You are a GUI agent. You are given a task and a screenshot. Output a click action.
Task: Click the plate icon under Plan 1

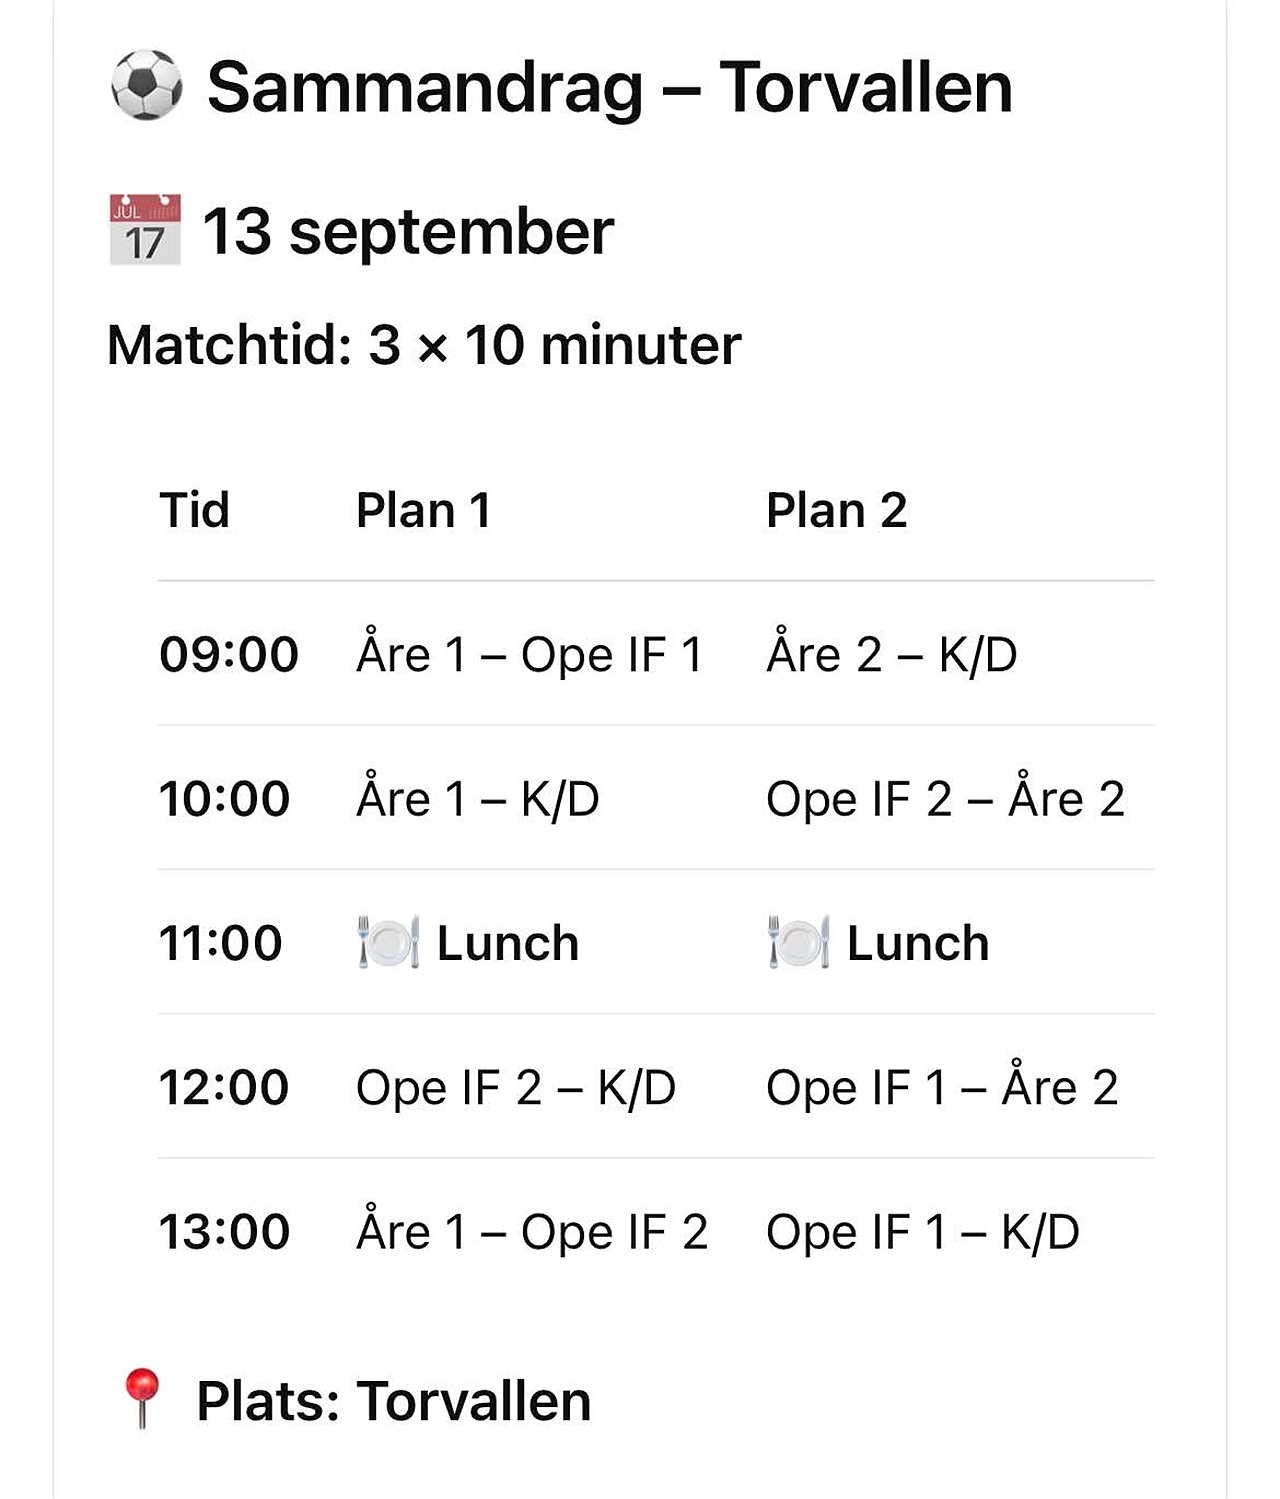388,942
